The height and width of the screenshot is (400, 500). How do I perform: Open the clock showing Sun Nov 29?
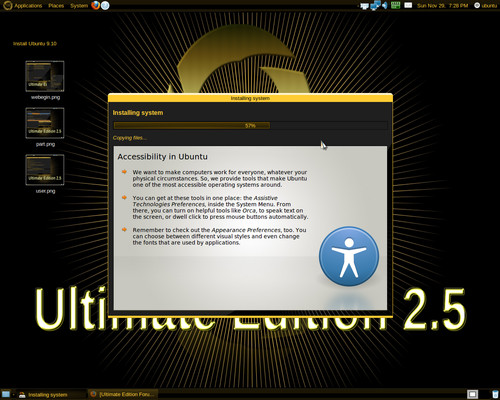(x=442, y=6)
